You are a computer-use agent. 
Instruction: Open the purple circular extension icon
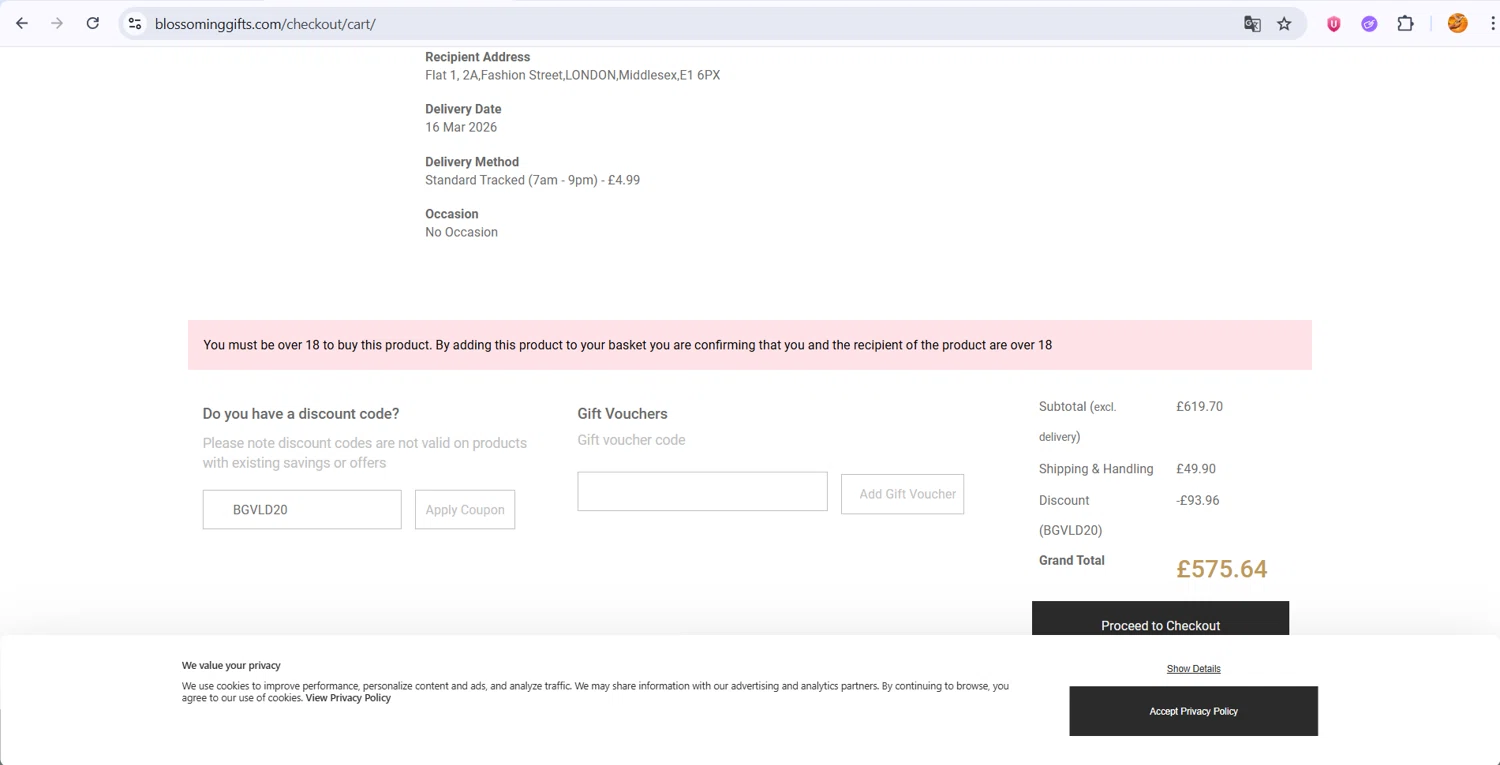coord(1369,24)
